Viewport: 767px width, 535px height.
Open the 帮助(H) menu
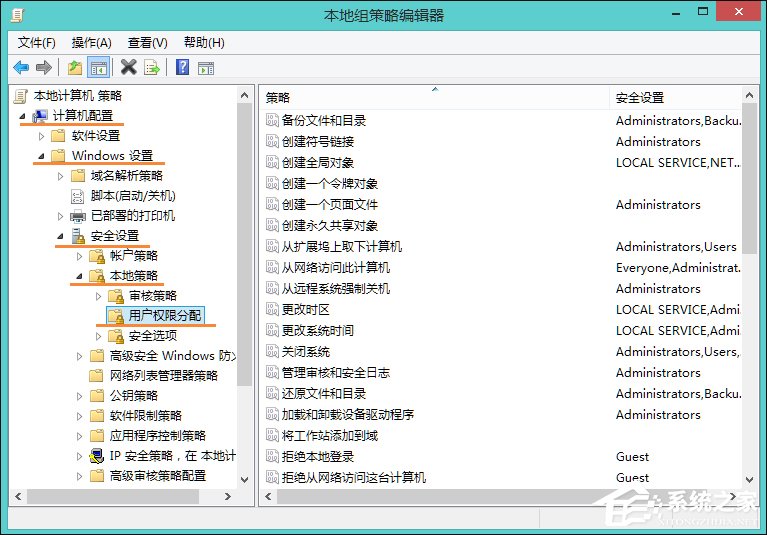click(x=204, y=43)
